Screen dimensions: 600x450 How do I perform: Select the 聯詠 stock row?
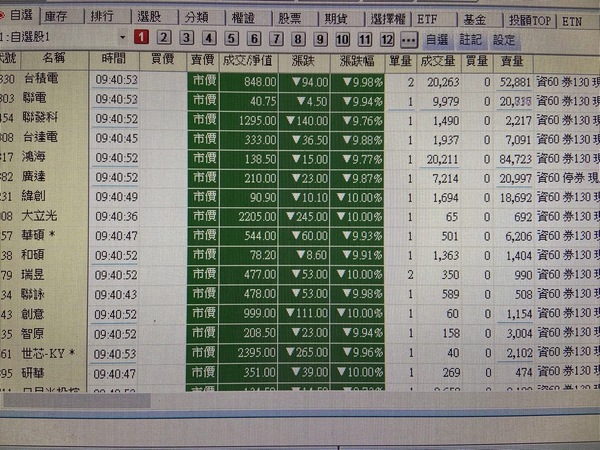click(300, 294)
